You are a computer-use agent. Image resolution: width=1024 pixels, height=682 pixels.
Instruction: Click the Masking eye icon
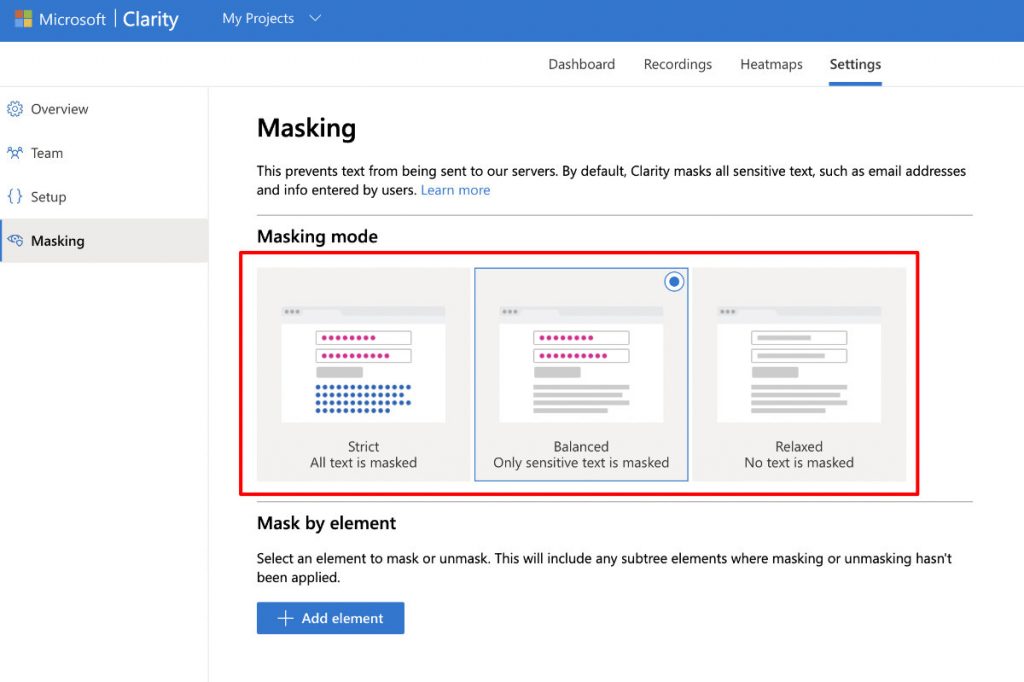(15, 240)
